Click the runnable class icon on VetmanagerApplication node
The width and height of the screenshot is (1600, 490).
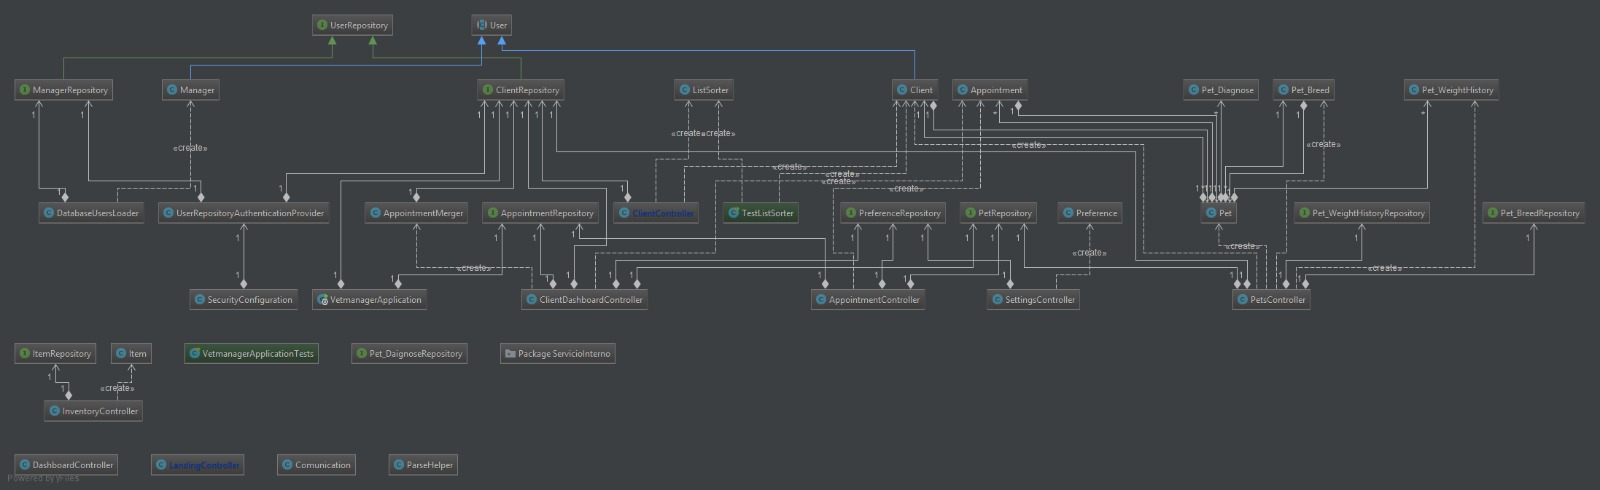pos(322,300)
